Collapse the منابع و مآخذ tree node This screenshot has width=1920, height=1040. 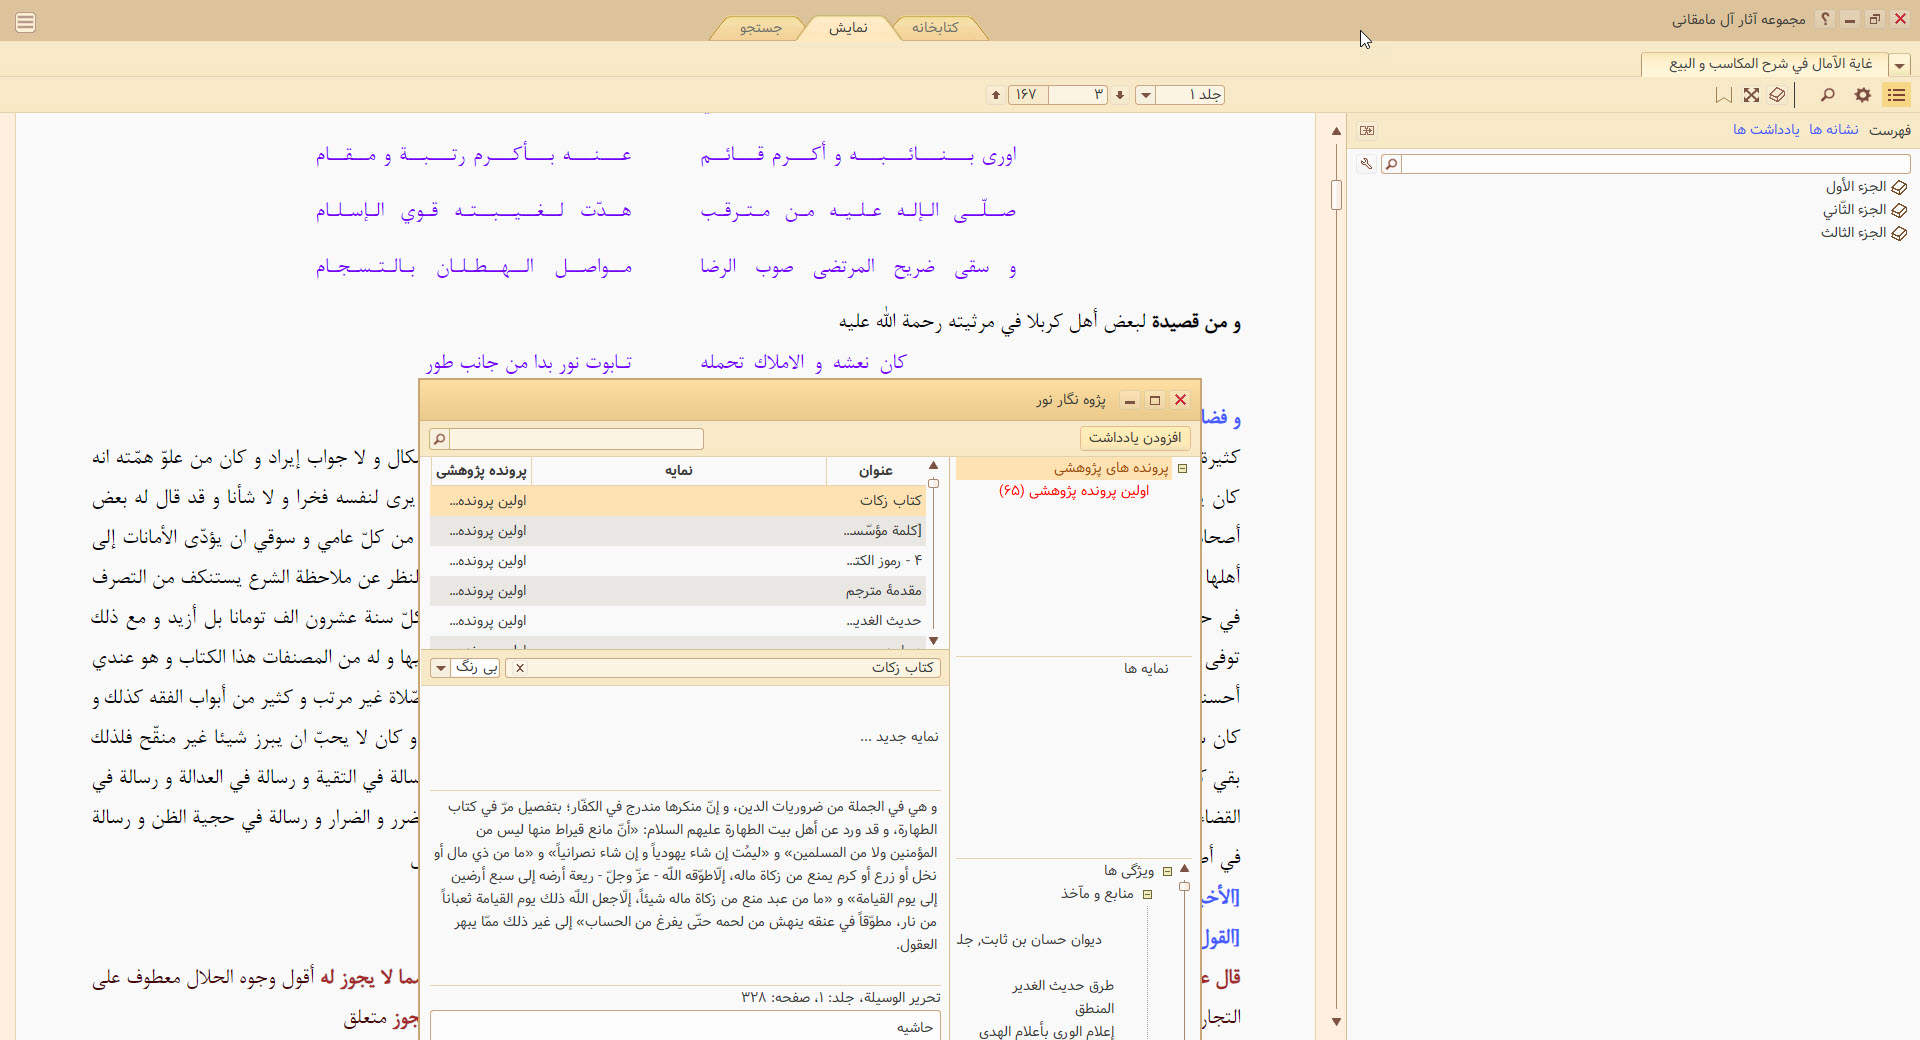pyautogui.click(x=1147, y=894)
